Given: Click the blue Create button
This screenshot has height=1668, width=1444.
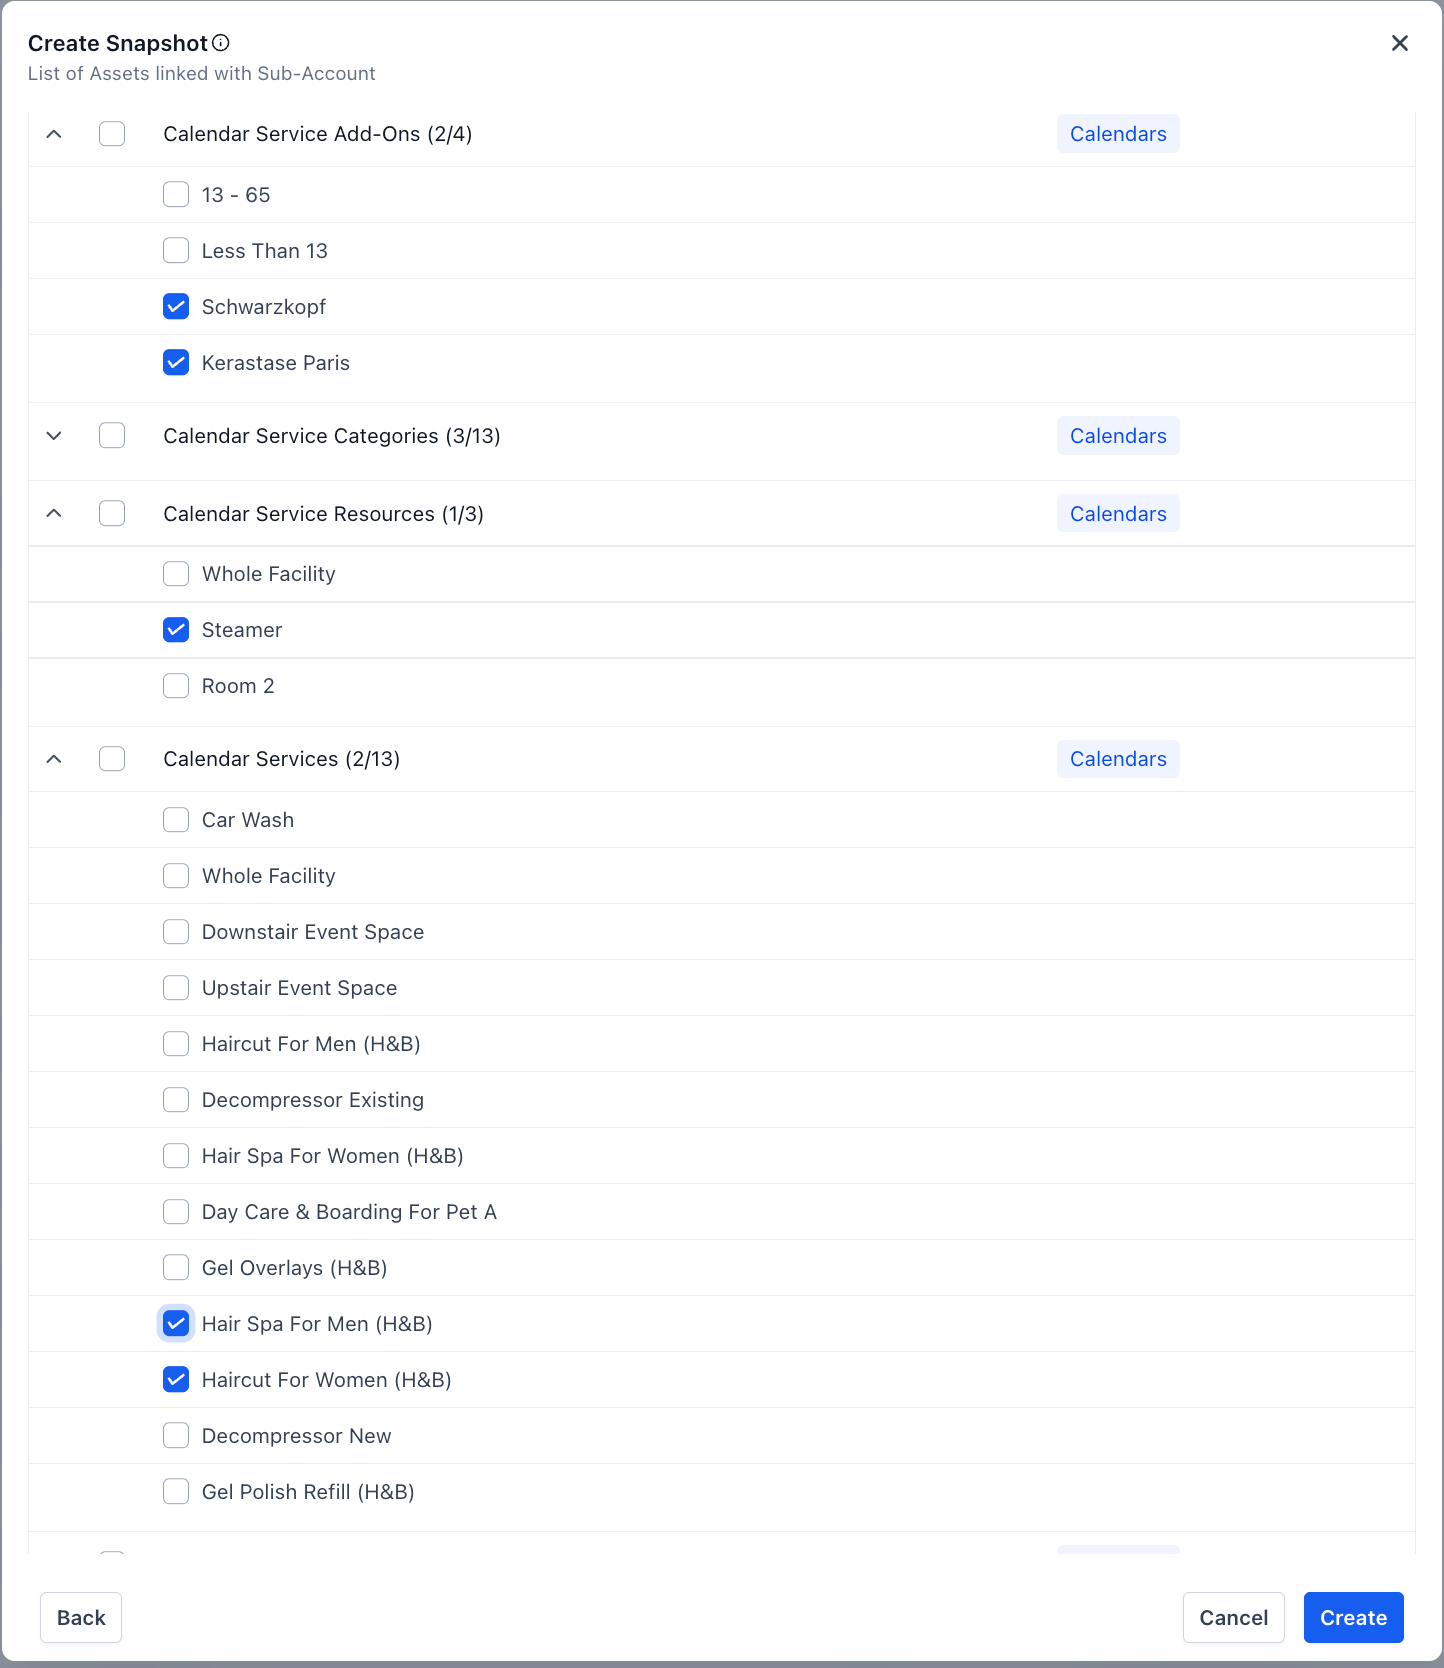Looking at the screenshot, I should [1353, 1618].
